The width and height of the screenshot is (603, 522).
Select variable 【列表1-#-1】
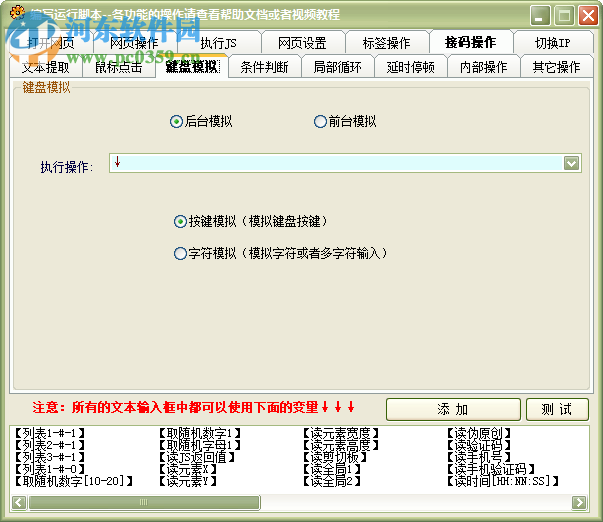point(49,434)
